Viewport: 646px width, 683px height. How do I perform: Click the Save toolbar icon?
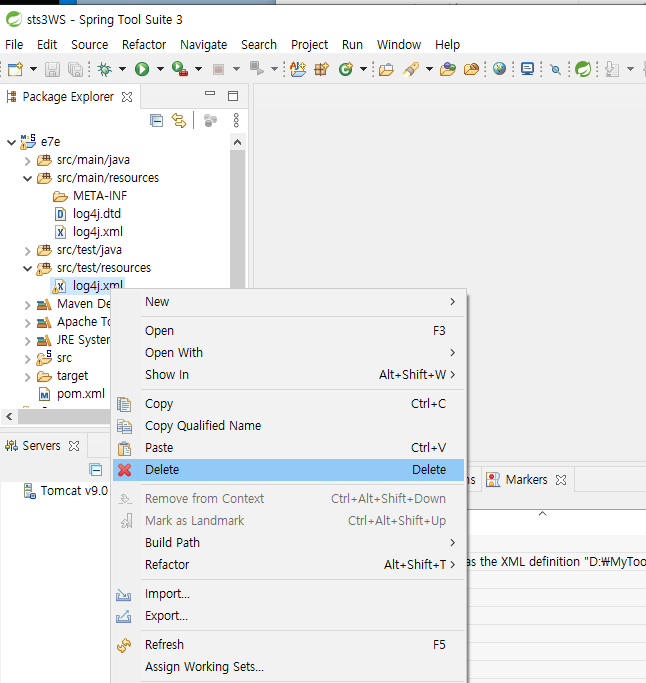52,69
